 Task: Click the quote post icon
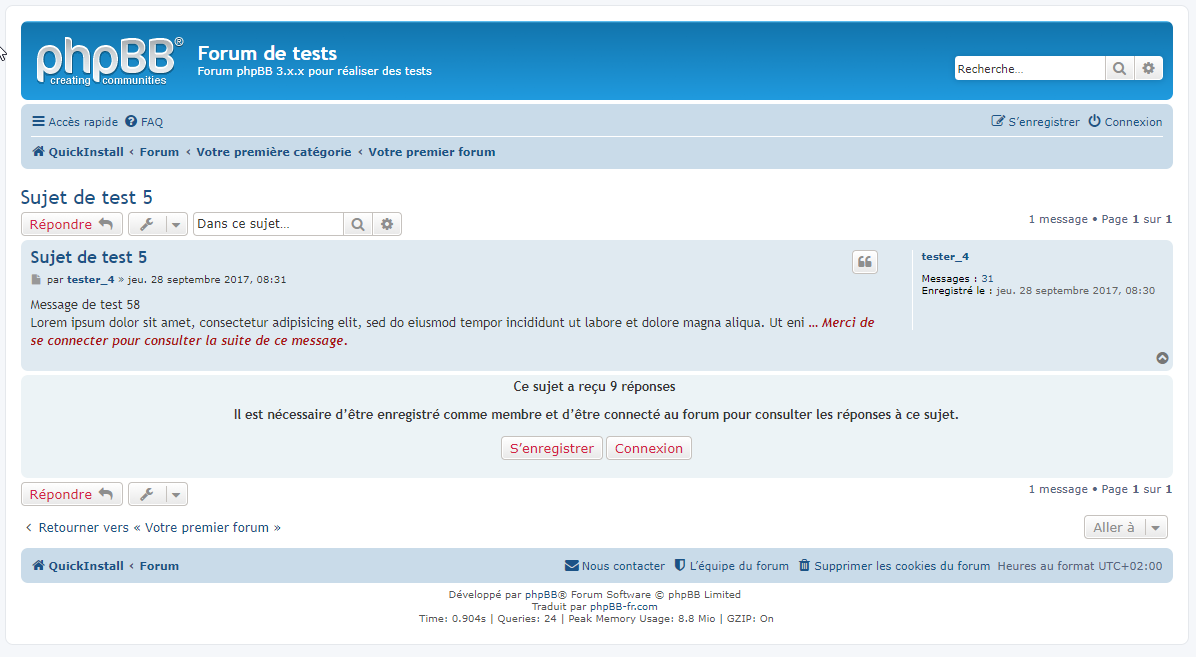(x=865, y=262)
